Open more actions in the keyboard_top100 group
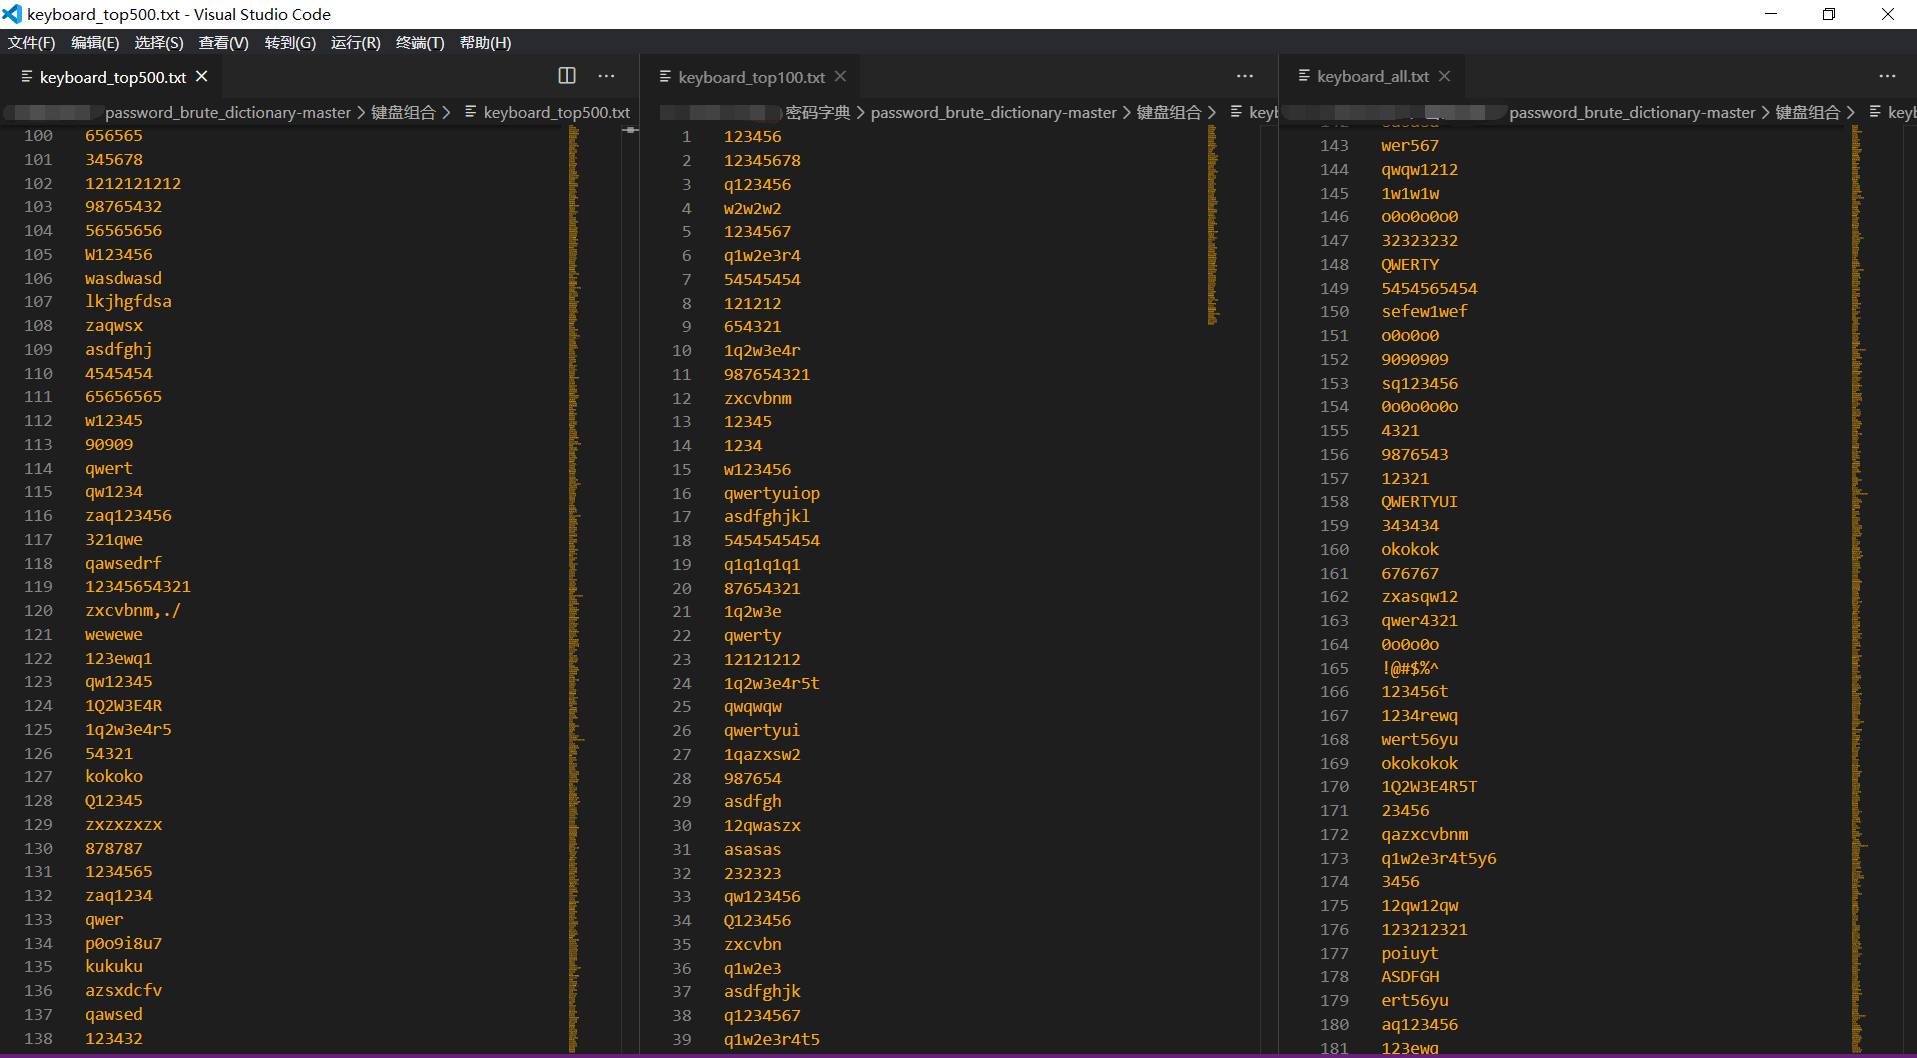1917x1058 pixels. coord(1245,76)
